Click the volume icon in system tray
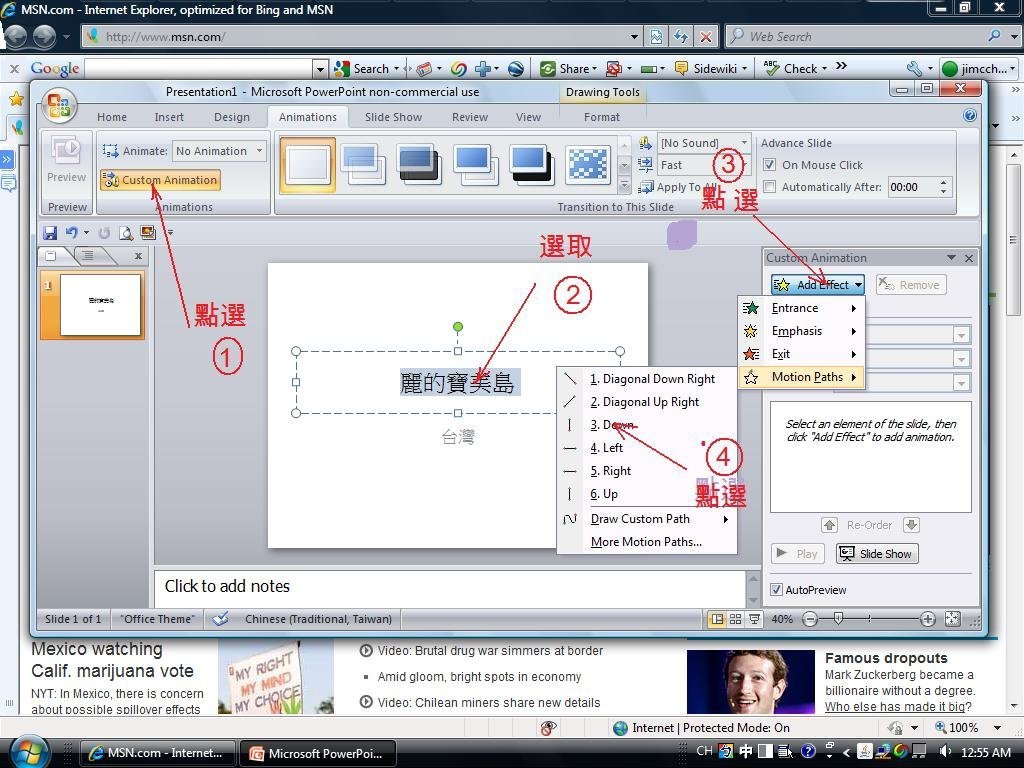1024x768 pixels. pyautogui.click(x=944, y=752)
